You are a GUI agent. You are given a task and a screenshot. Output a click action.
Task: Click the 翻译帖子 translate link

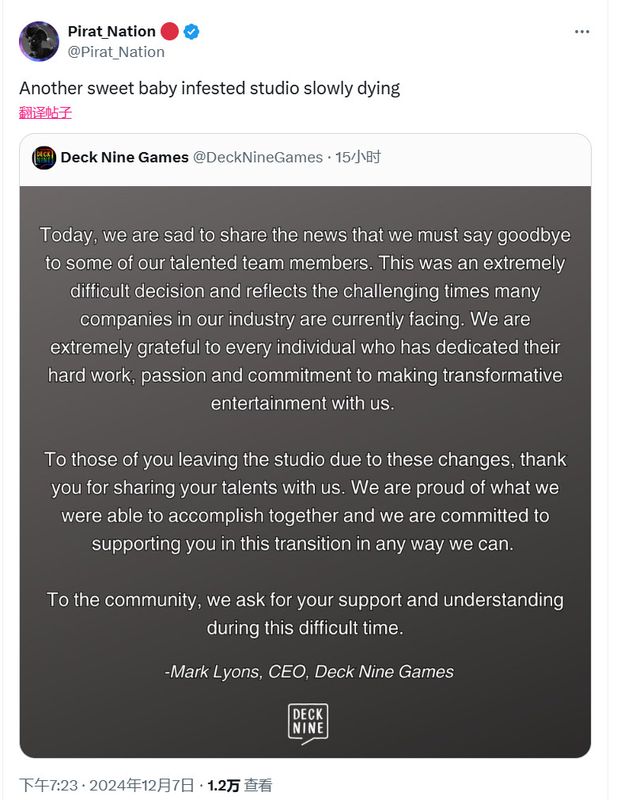pyautogui.click(x=45, y=113)
